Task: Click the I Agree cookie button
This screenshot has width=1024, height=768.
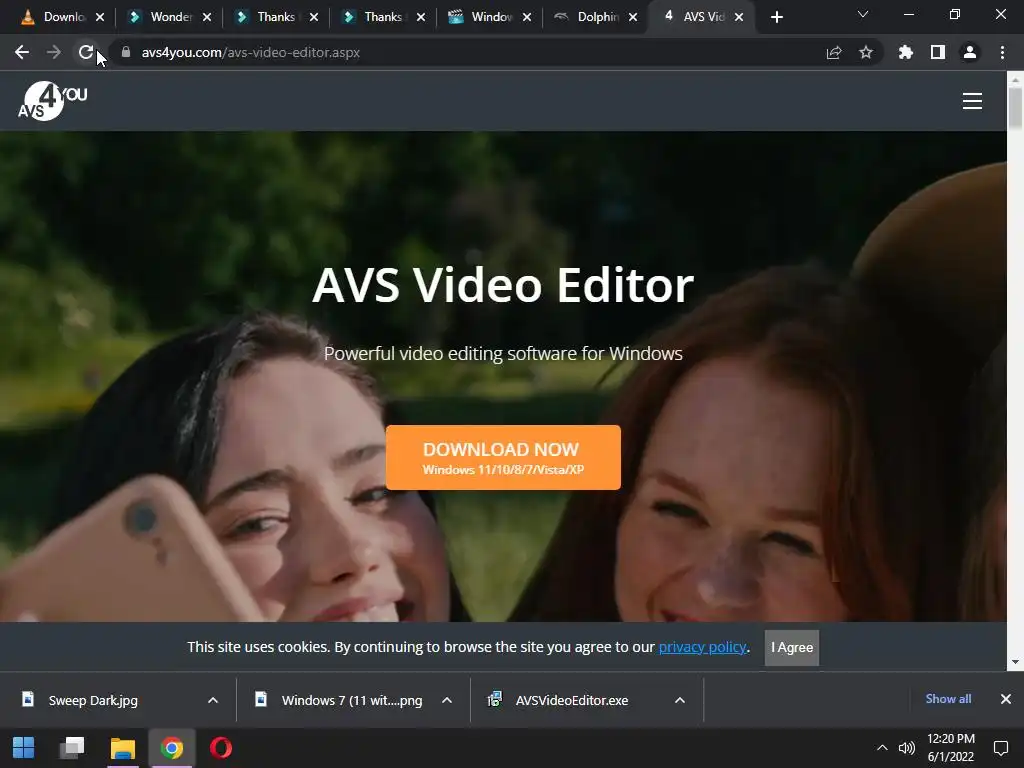Action: (x=792, y=647)
